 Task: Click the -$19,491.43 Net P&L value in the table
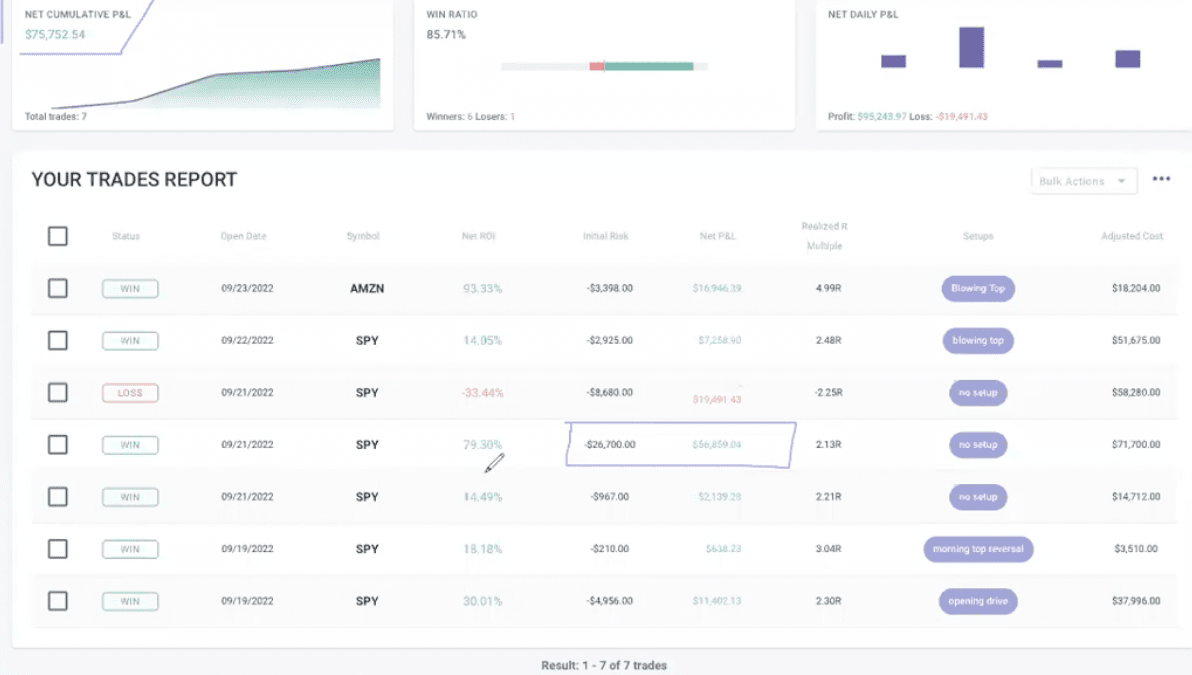(716, 399)
